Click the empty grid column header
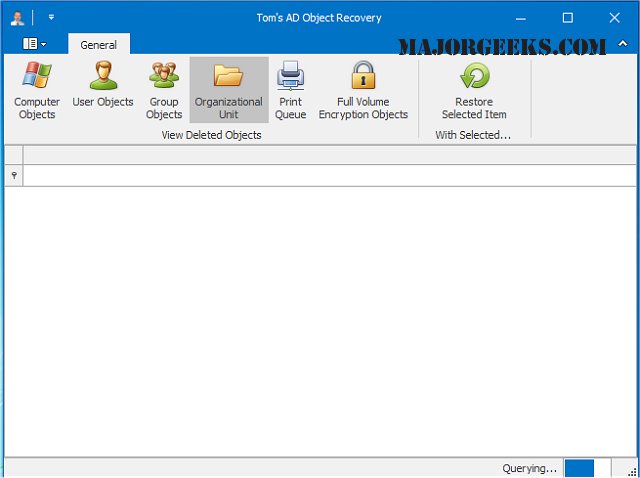Screen dimensions: 640x478 tap(330, 155)
